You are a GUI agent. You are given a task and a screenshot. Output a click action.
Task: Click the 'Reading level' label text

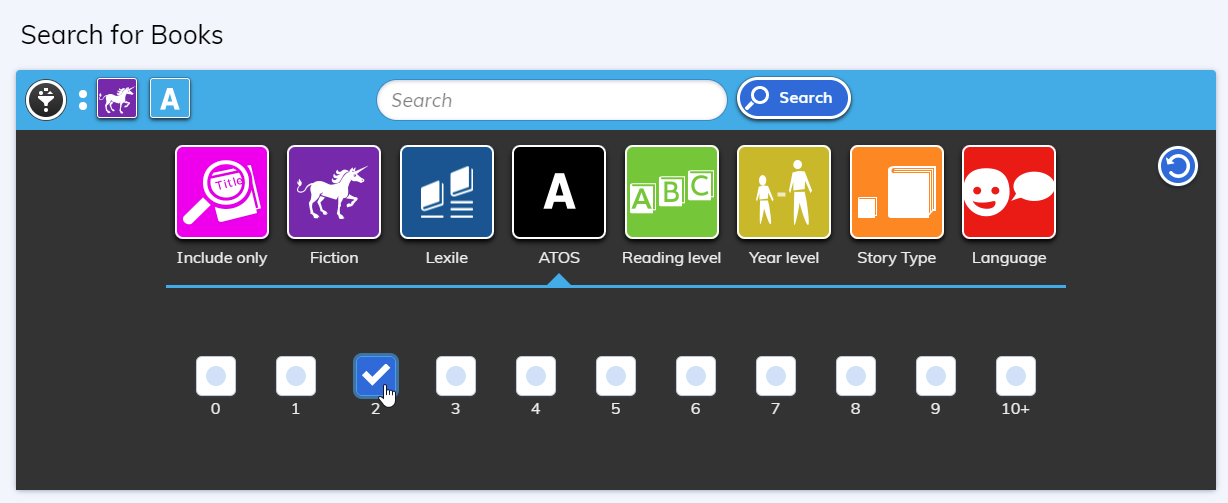(672, 258)
